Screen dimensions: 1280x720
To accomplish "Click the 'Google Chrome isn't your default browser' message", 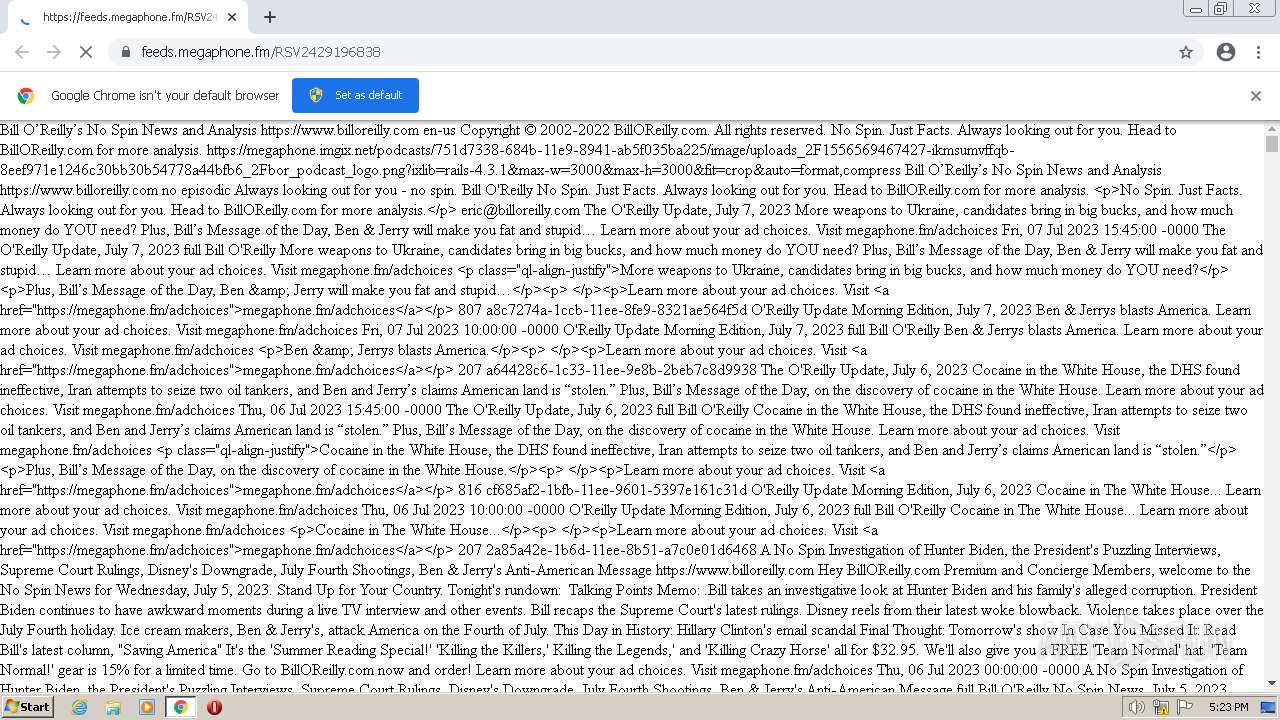I will pyautogui.click(x=165, y=96).
